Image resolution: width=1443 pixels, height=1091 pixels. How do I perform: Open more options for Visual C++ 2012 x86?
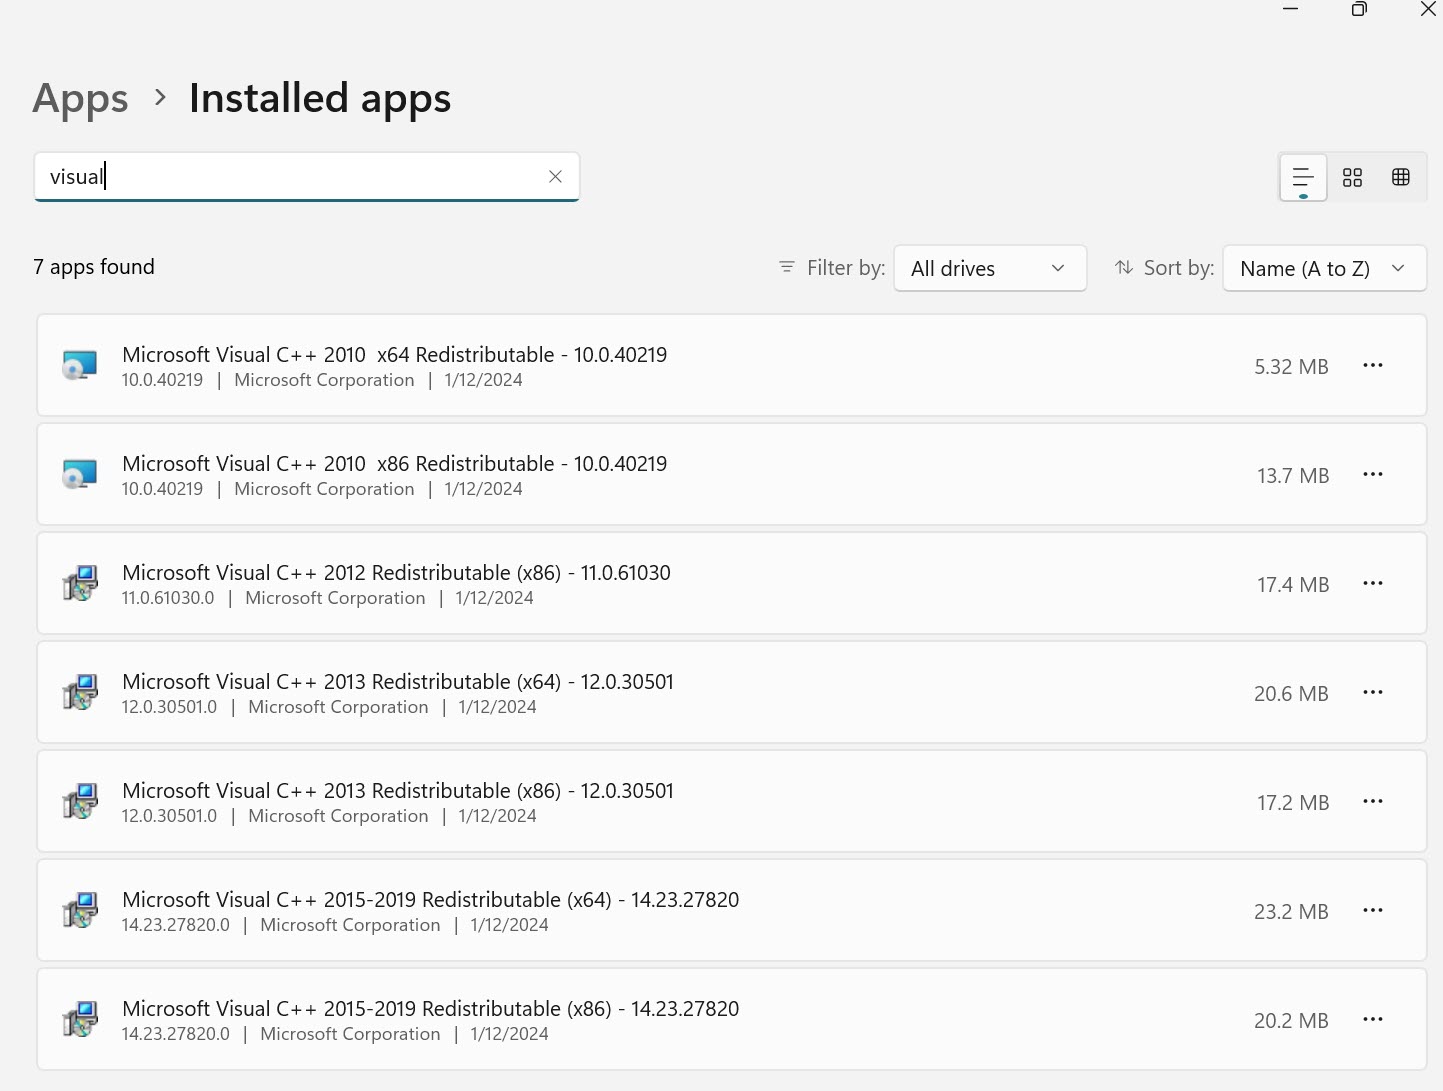(x=1372, y=584)
